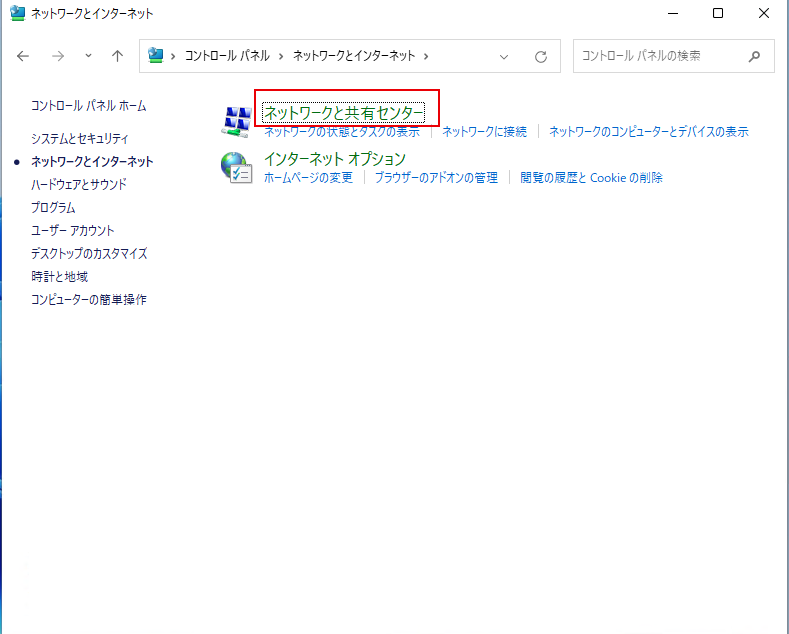Open the recent locations dropdown arrow
This screenshot has width=789, height=634.
pyautogui.click(x=88, y=57)
